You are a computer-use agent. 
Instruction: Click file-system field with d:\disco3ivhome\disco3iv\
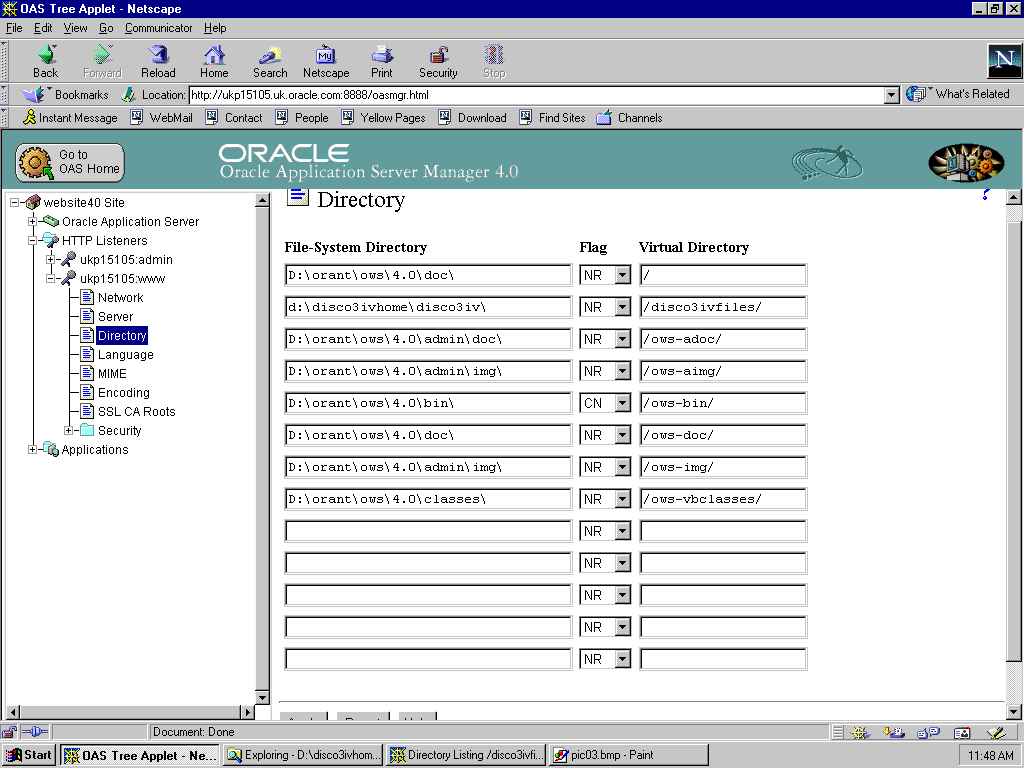click(428, 307)
